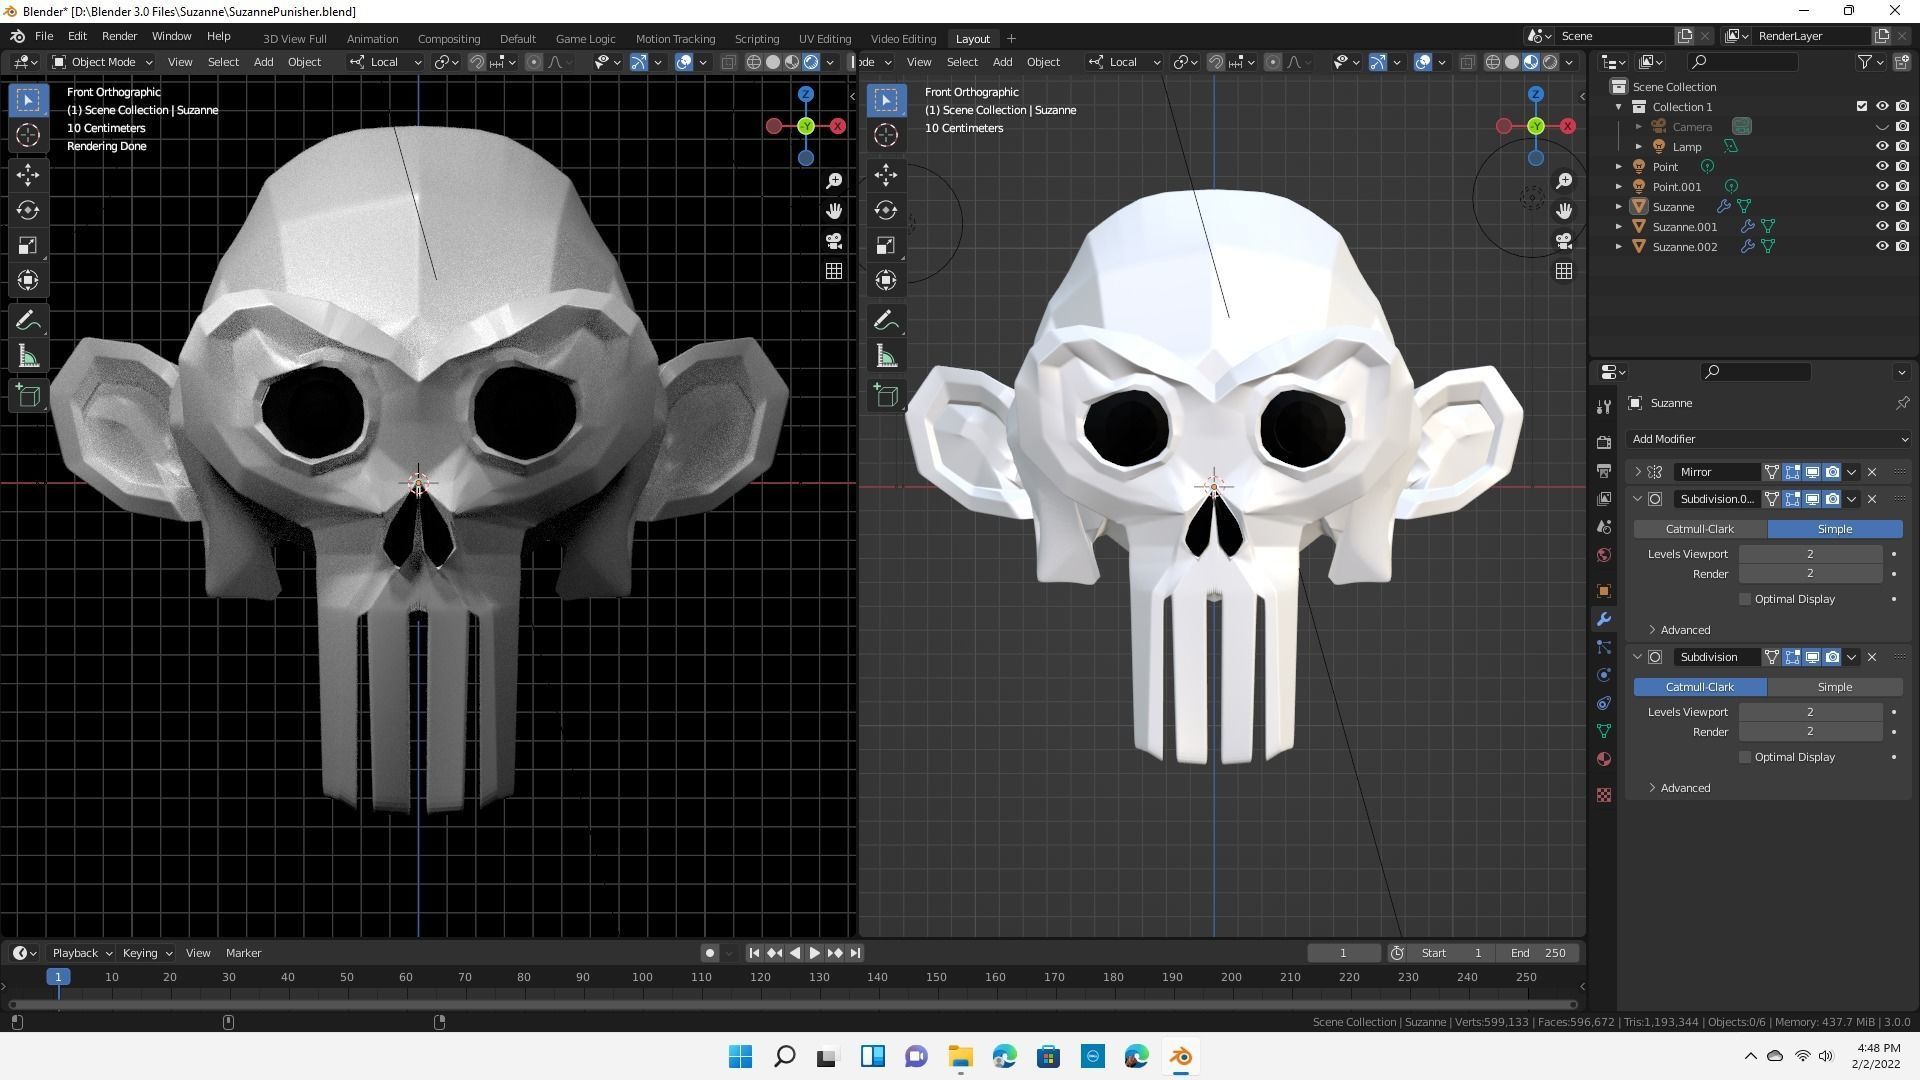Open the Keying menu in timeline
The height and width of the screenshot is (1080, 1920).
tap(146, 953)
